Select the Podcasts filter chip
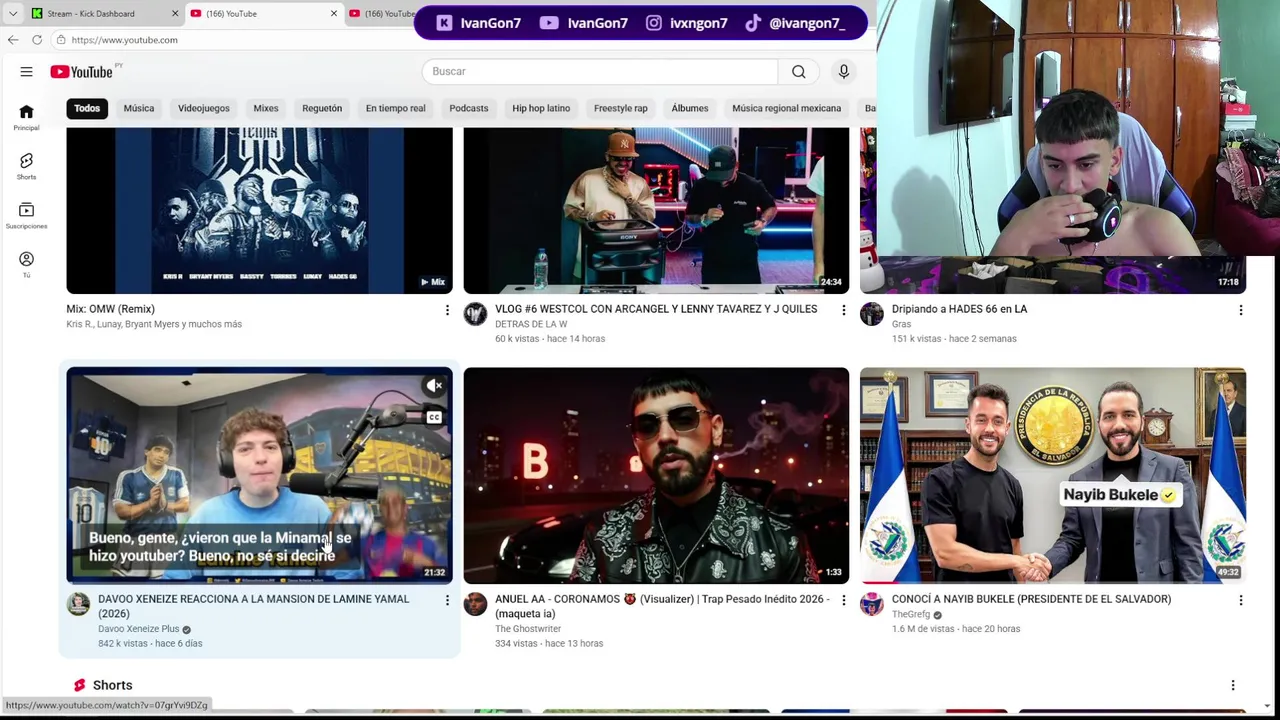The width and height of the screenshot is (1280, 720). (x=469, y=108)
